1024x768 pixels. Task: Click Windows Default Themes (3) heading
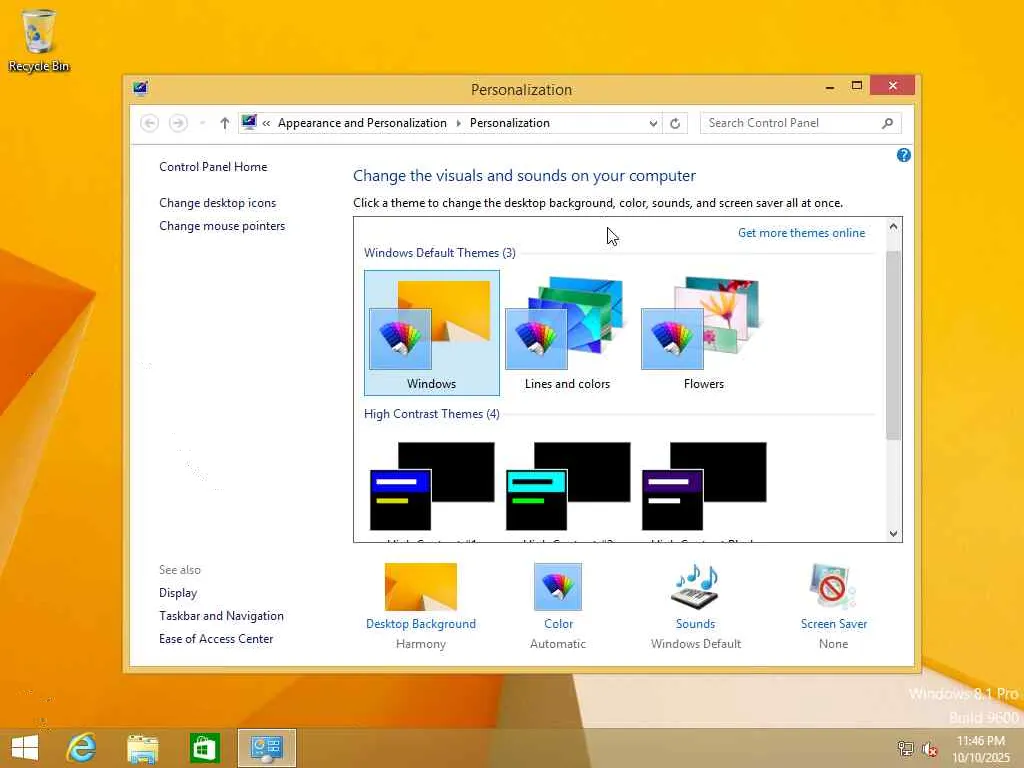440,253
